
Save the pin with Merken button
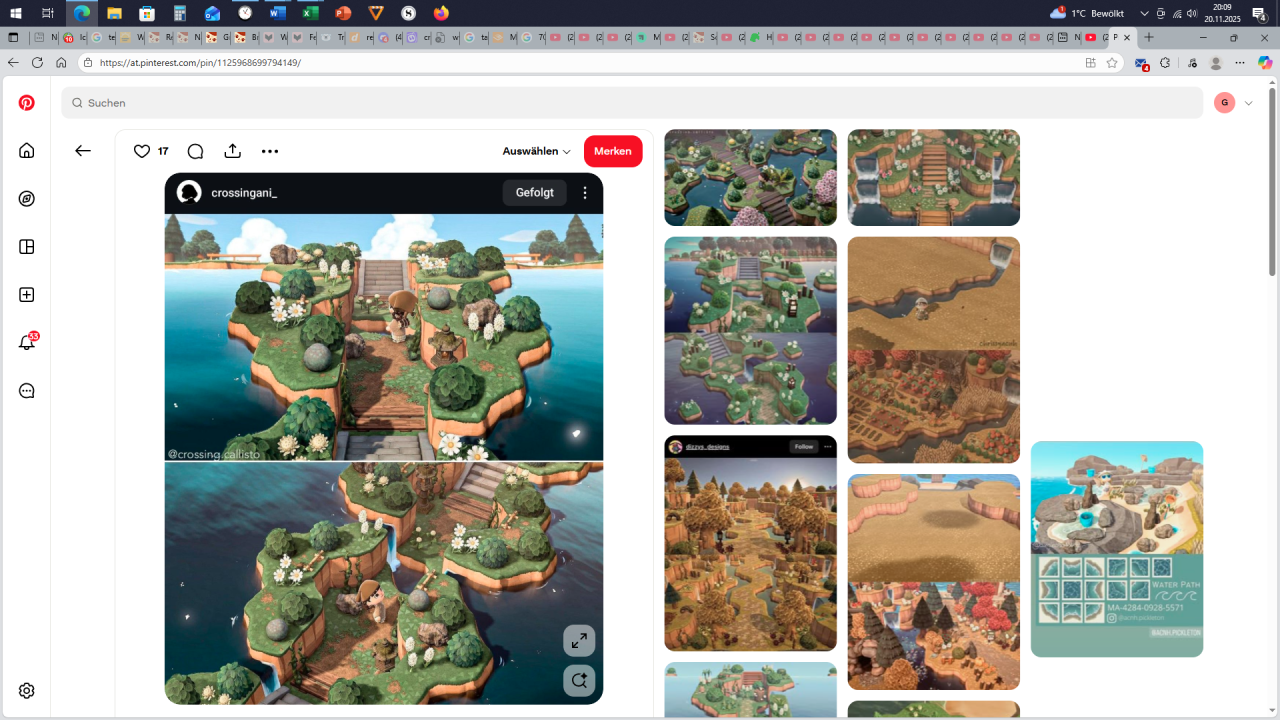point(613,151)
